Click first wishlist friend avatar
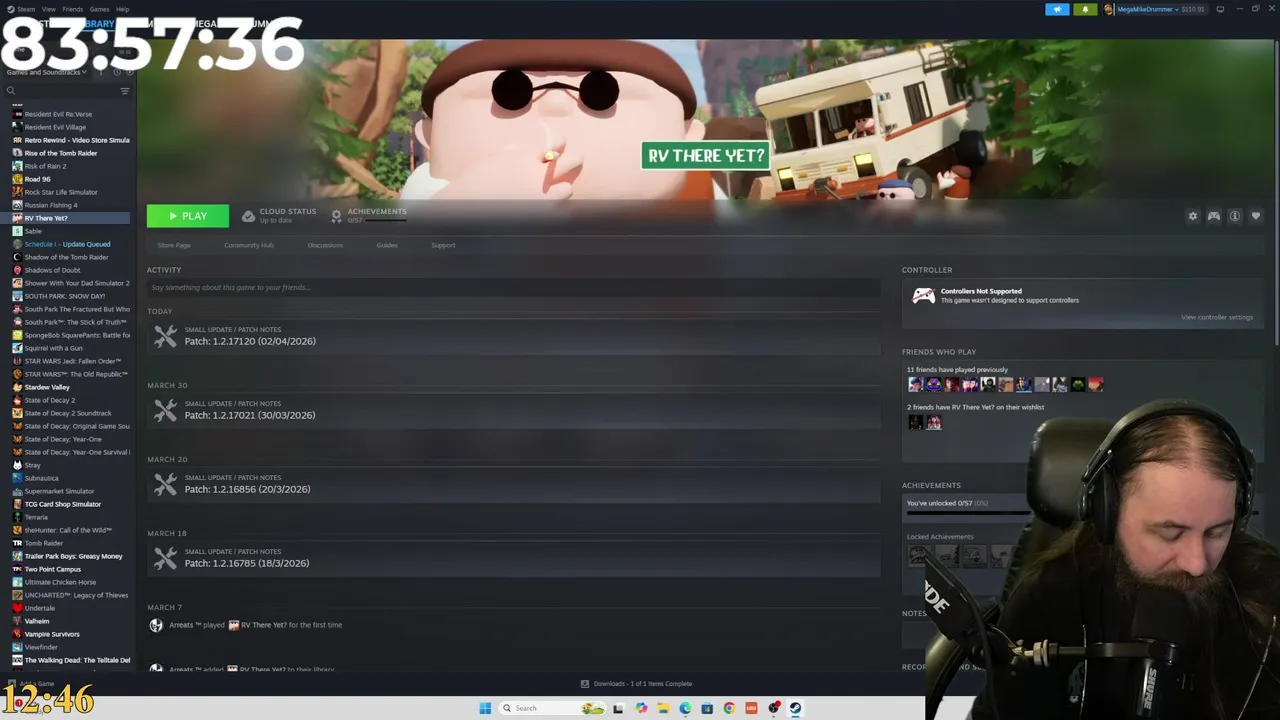This screenshot has width=1280, height=720. [915, 422]
